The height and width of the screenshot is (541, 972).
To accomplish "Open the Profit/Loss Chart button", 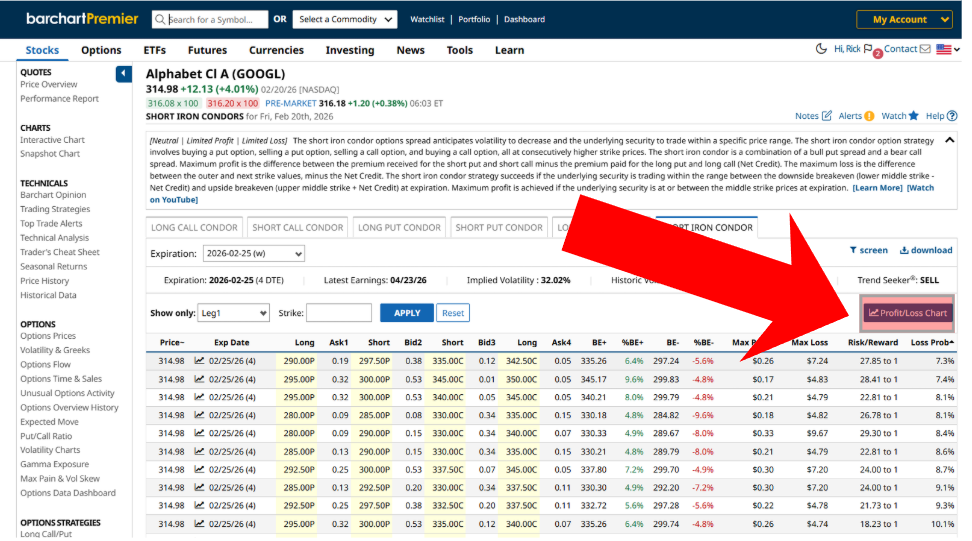I will (908, 313).
